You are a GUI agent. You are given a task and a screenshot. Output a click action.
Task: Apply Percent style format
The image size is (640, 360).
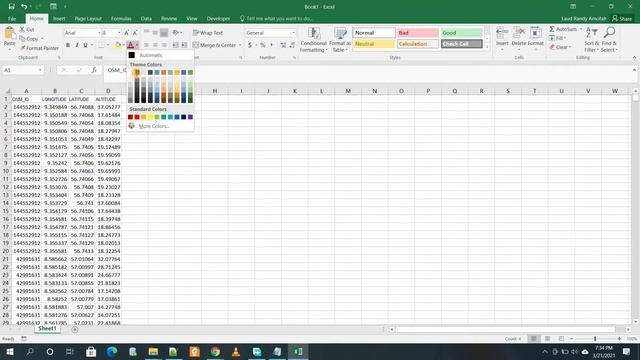pyautogui.click(x=263, y=45)
